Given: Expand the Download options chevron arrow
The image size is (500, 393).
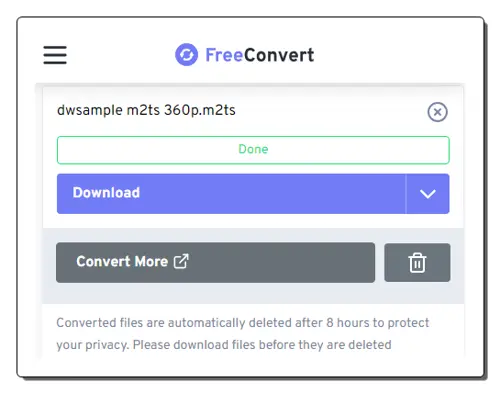Looking at the screenshot, I should point(428,194).
